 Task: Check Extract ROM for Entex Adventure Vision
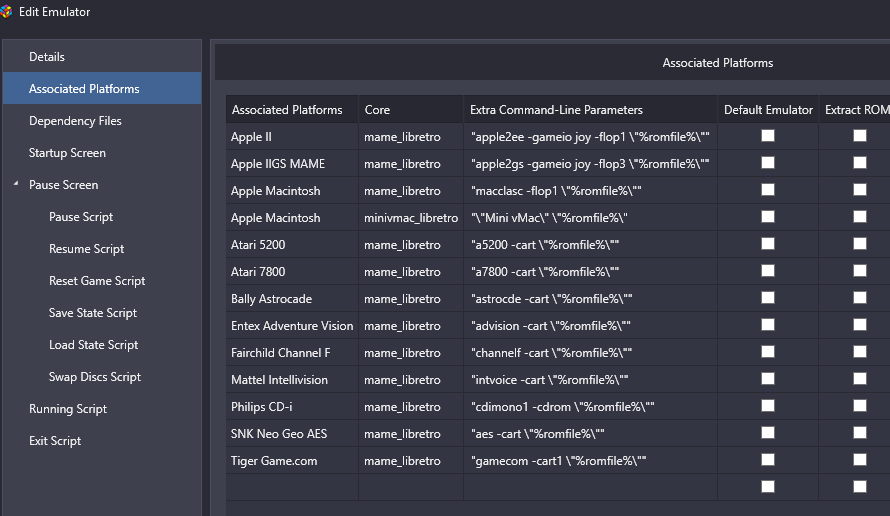860,325
